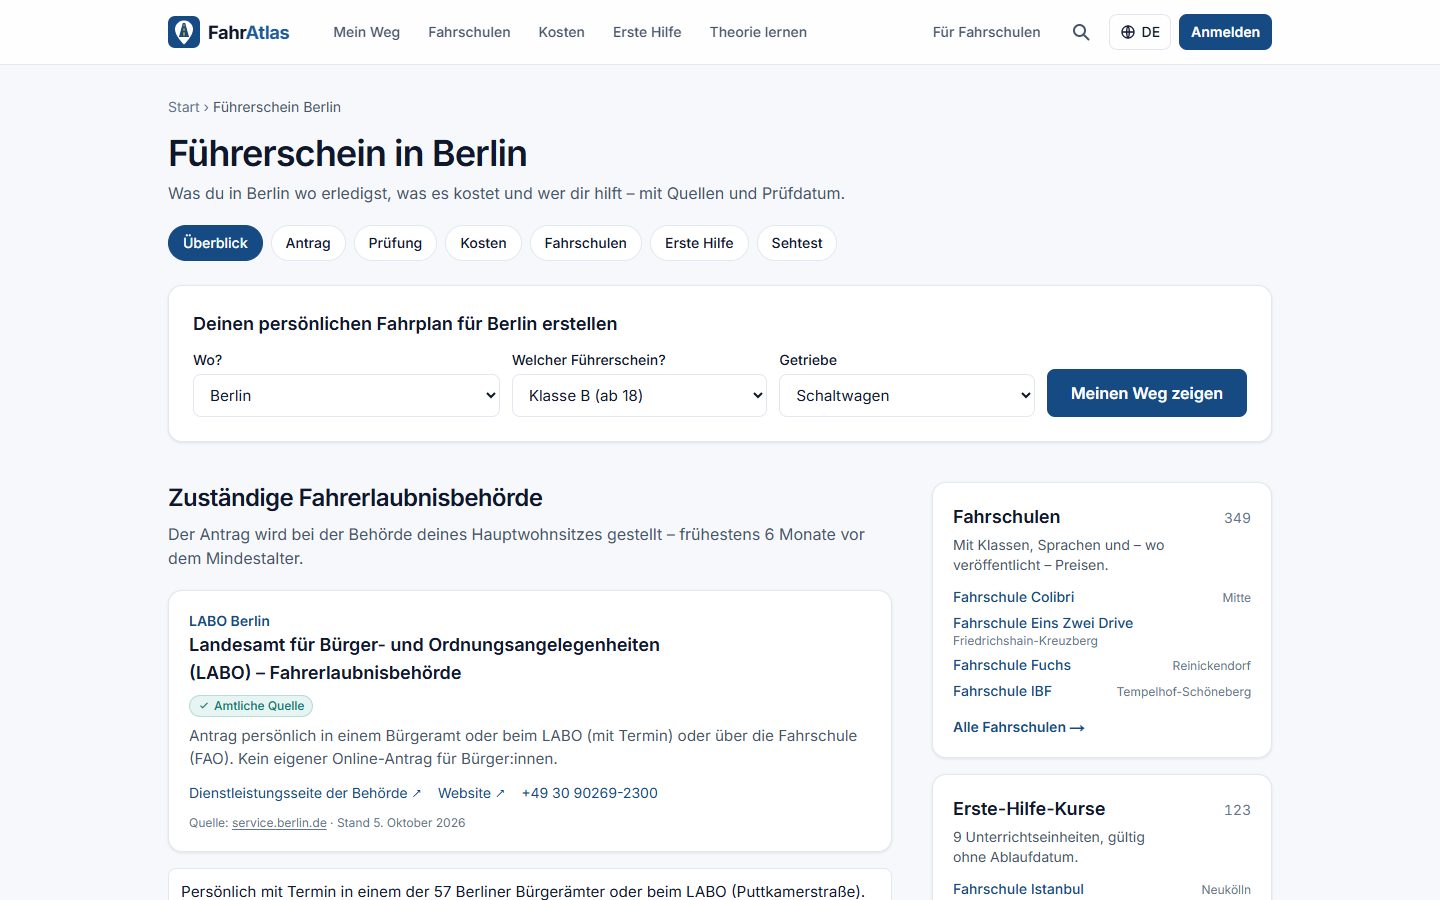This screenshot has height=900, width=1440.
Task: Click the LABO Berlin label text
Action: 229,621
